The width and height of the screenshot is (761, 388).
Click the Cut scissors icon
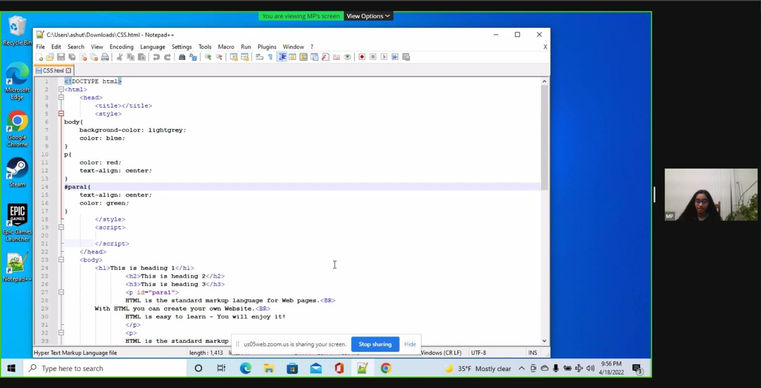click(119, 57)
